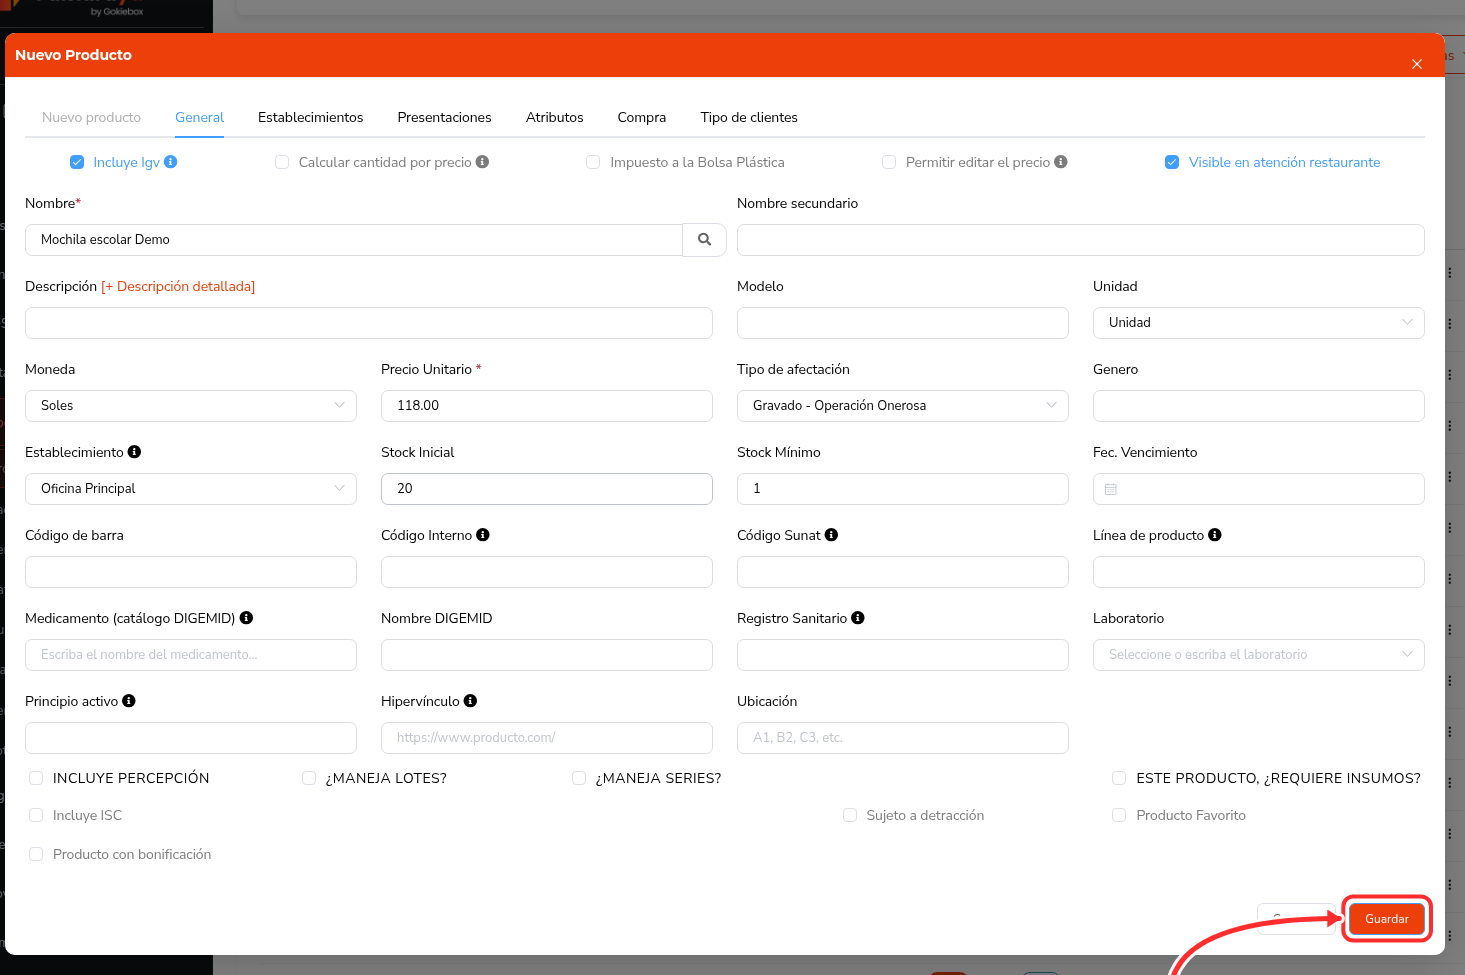1465x975 pixels.
Task: Click the Nombre secundario input field
Action: 1081,240
